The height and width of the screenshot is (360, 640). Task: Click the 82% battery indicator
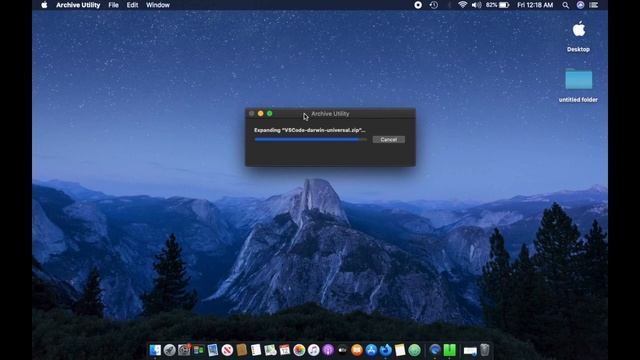498,5
